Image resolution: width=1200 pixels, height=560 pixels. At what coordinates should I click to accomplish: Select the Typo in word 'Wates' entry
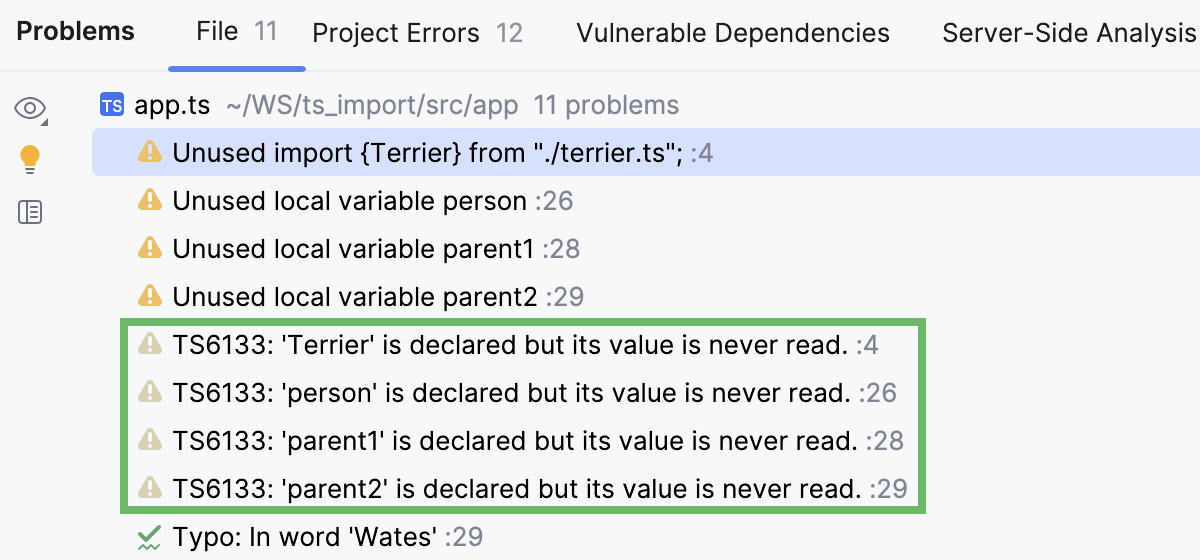(x=304, y=538)
